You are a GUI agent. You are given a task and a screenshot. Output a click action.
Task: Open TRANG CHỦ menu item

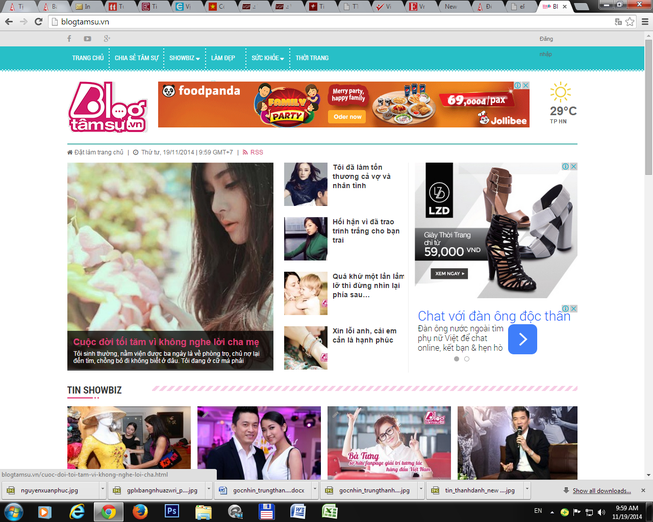coord(88,58)
